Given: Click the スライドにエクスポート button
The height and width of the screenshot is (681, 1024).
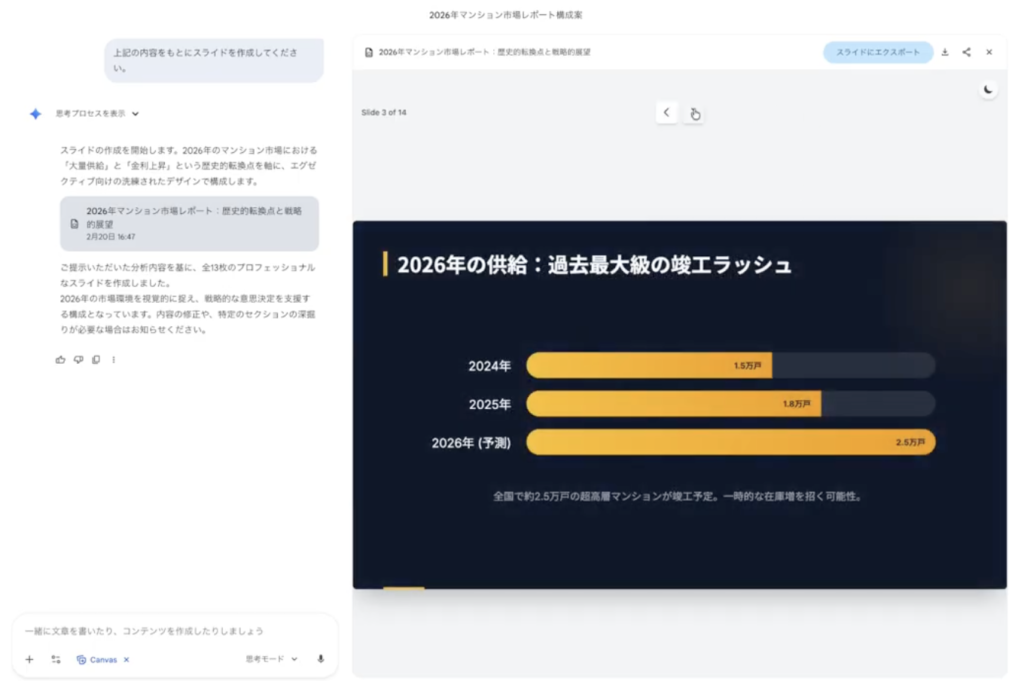Looking at the screenshot, I should pyautogui.click(x=878, y=52).
